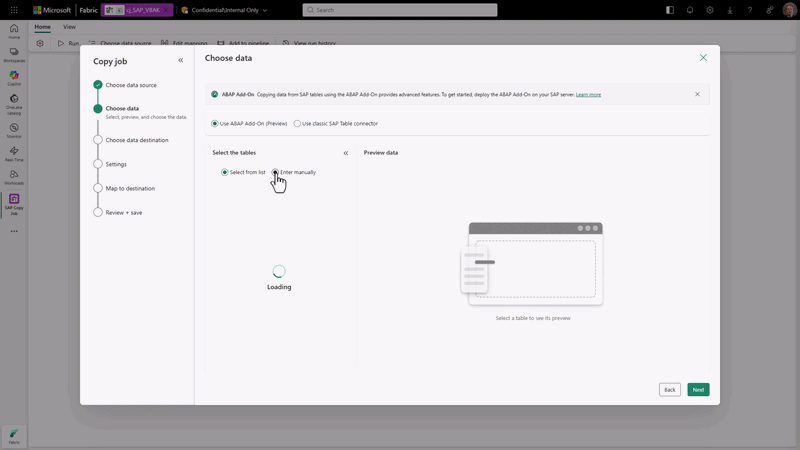Switch to the View ribbon tab
This screenshot has height=450, width=800.
69,27
